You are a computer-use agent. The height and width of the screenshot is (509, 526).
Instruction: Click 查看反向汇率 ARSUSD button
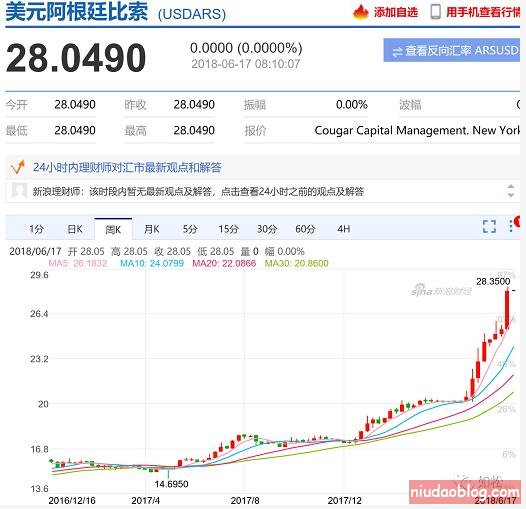[452, 50]
